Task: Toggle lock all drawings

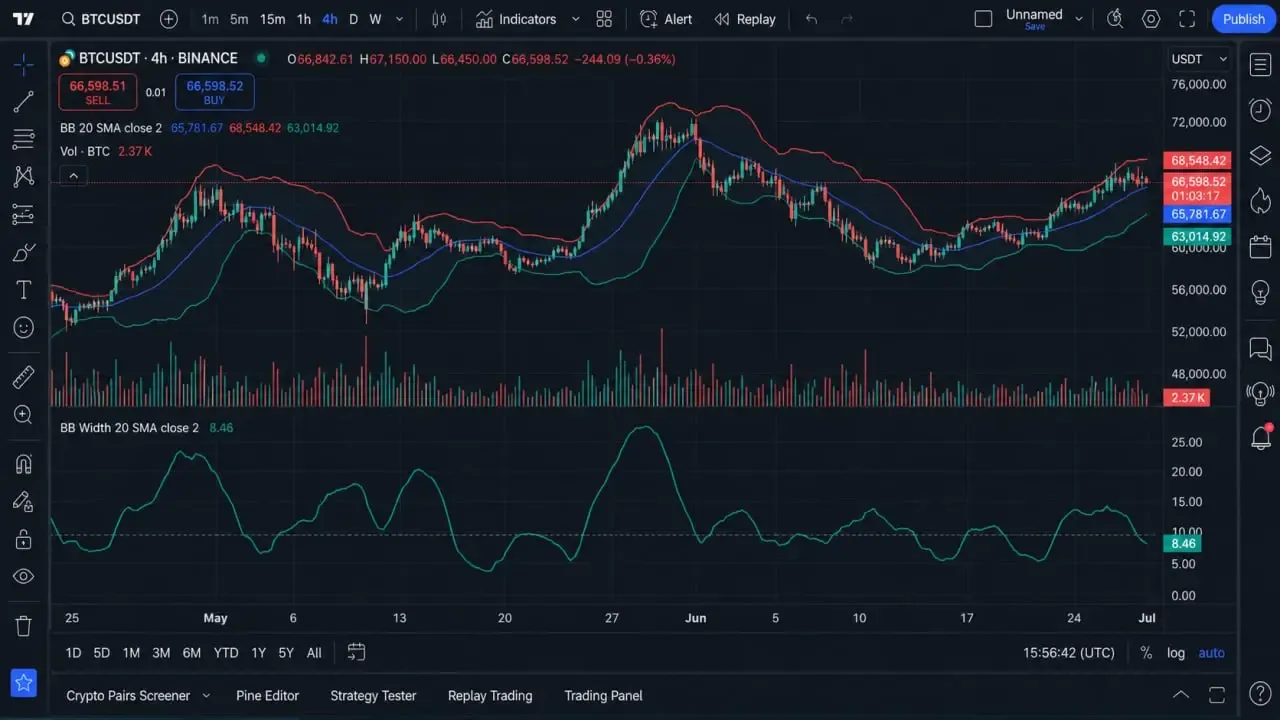Action: click(x=24, y=539)
